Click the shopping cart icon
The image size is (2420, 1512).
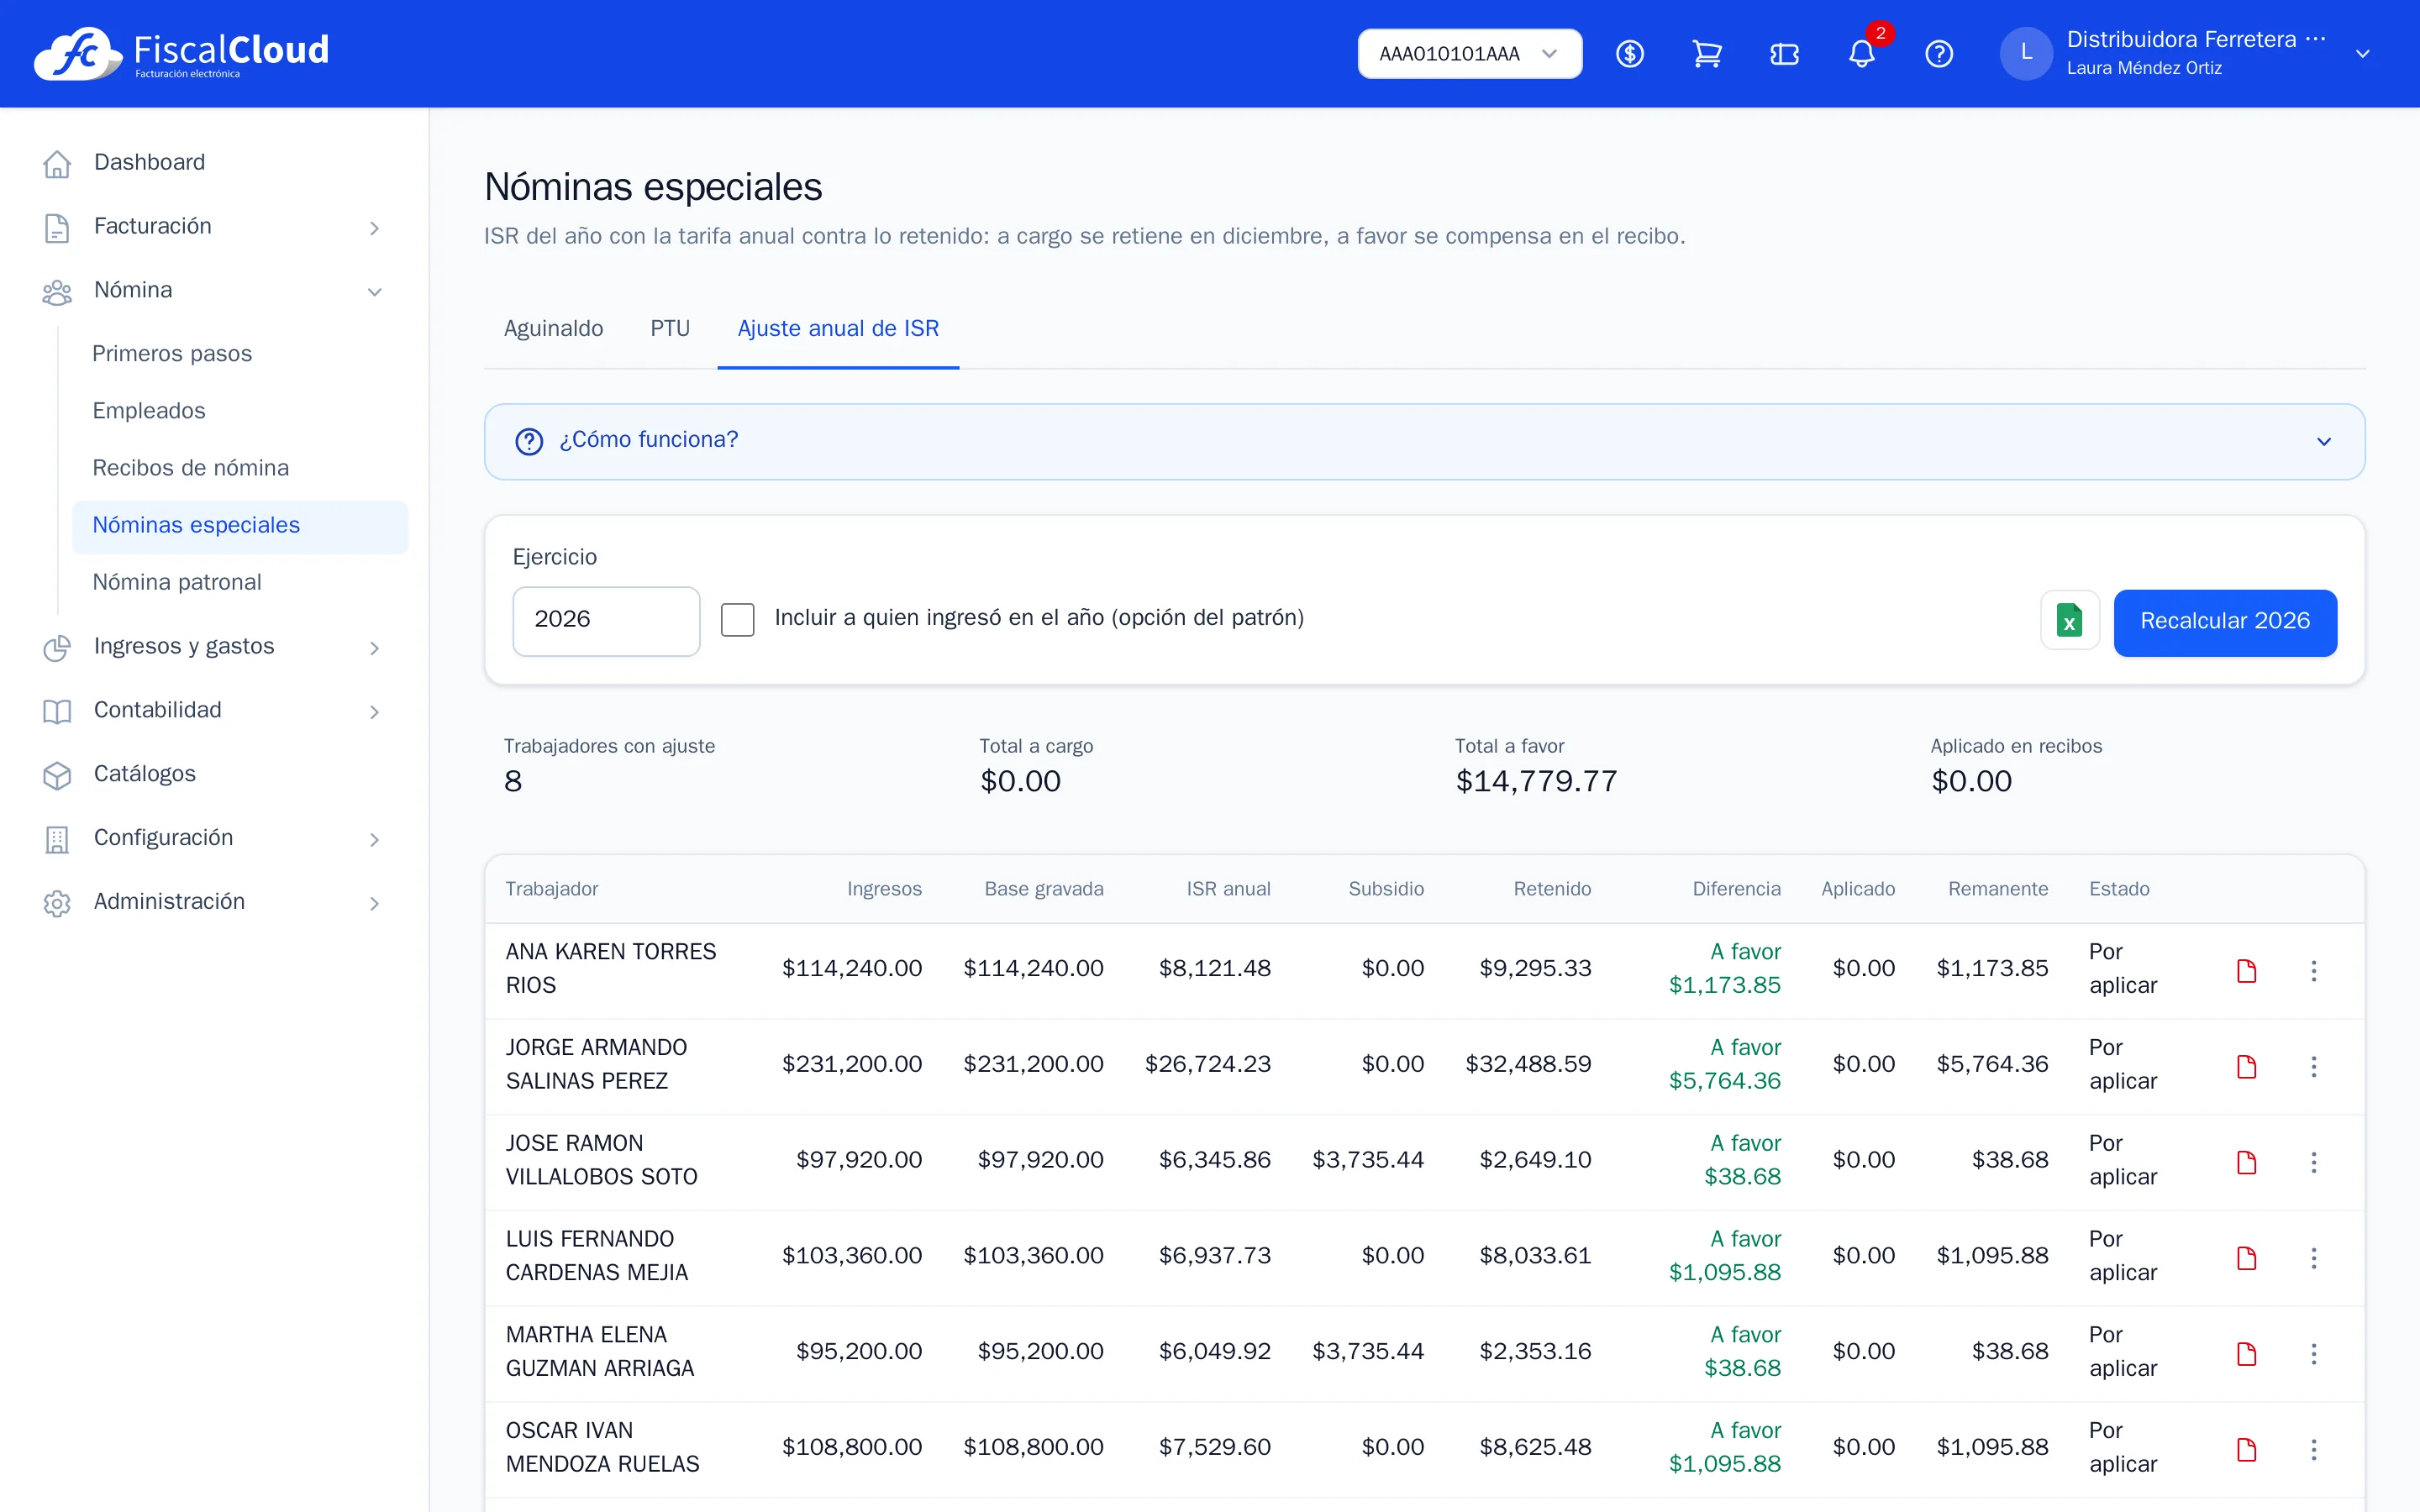[x=1707, y=54]
